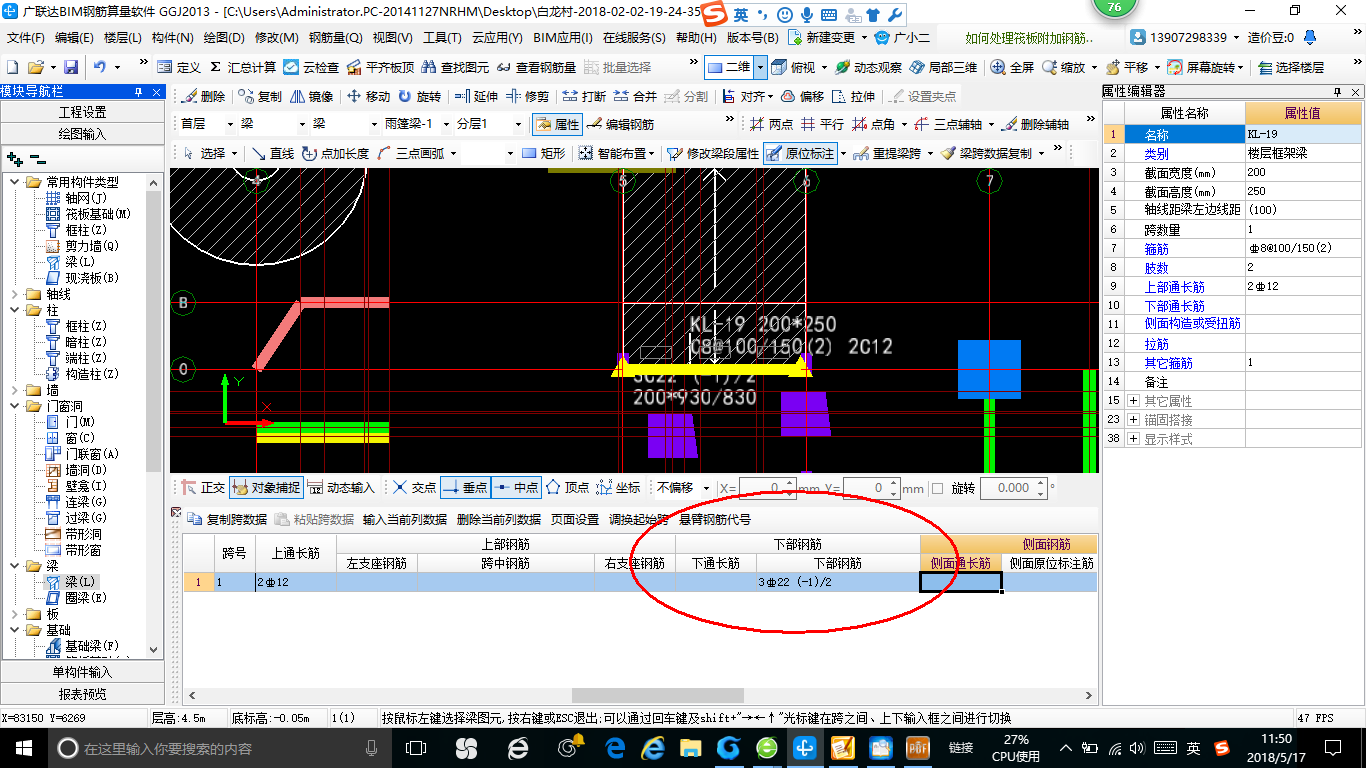The width and height of the screenshot is (1366, 768).
Task: Choose the 矩形 rectangle drawing tool
Action: [x=543, y=153]
